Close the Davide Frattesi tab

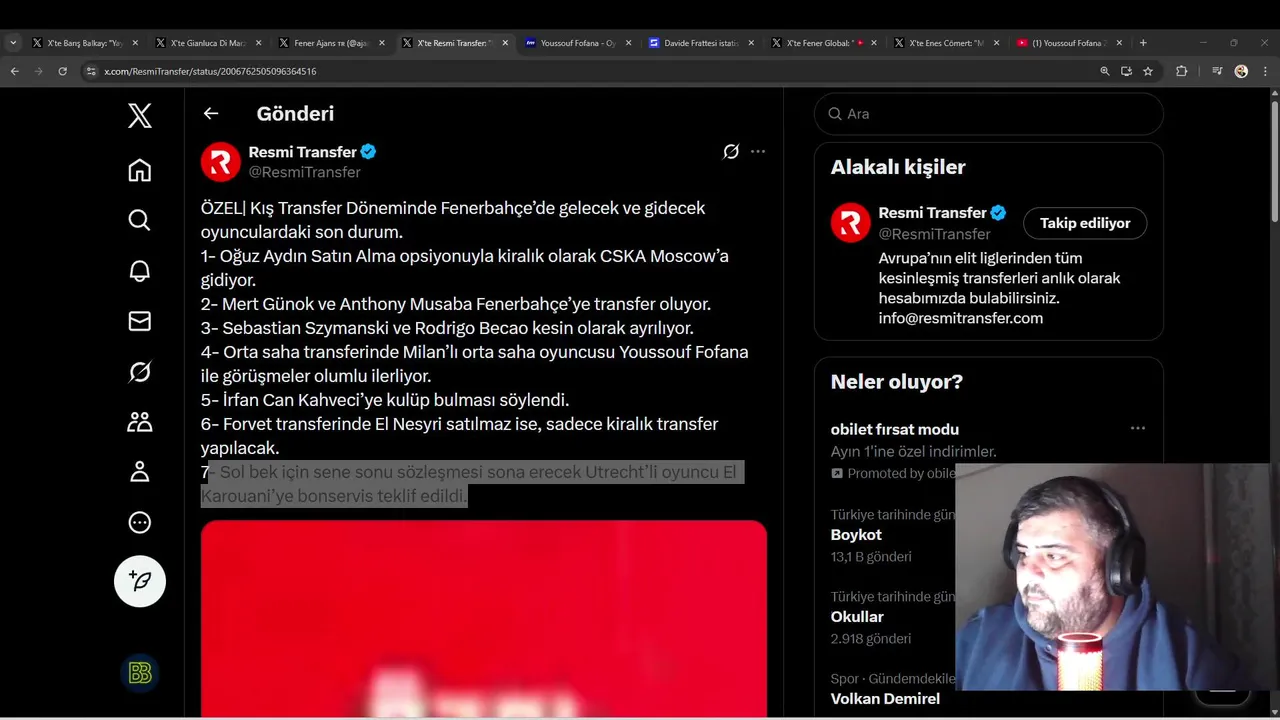[x=751, y=43]
